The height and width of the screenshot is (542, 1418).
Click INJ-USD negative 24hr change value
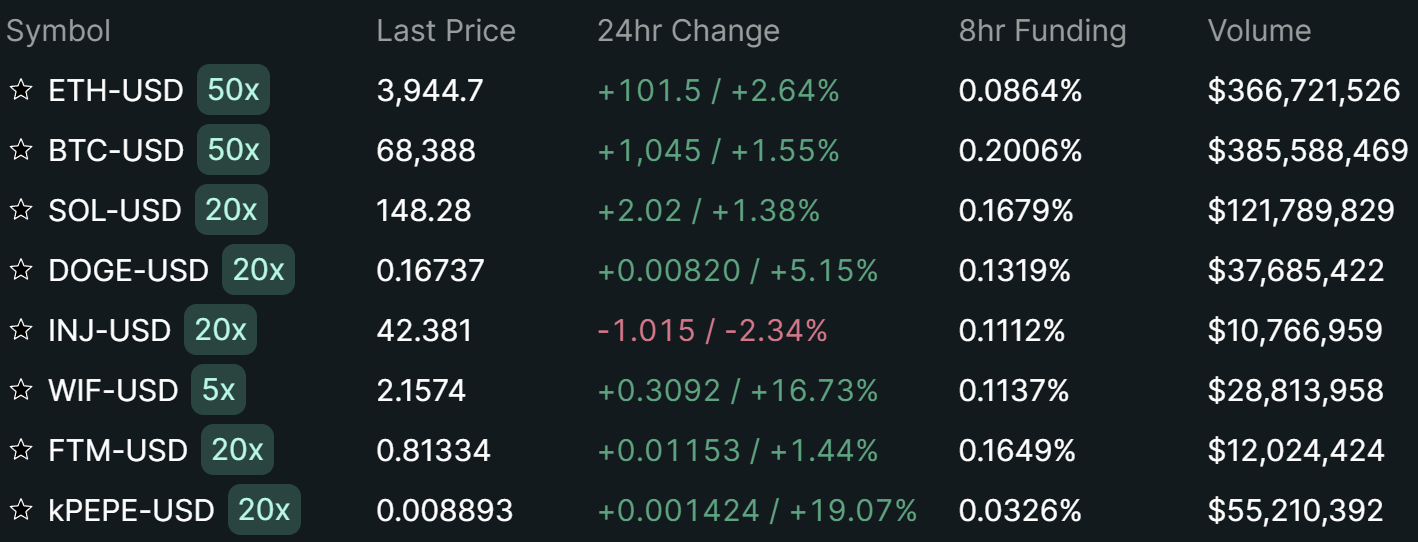pos(712,331)
